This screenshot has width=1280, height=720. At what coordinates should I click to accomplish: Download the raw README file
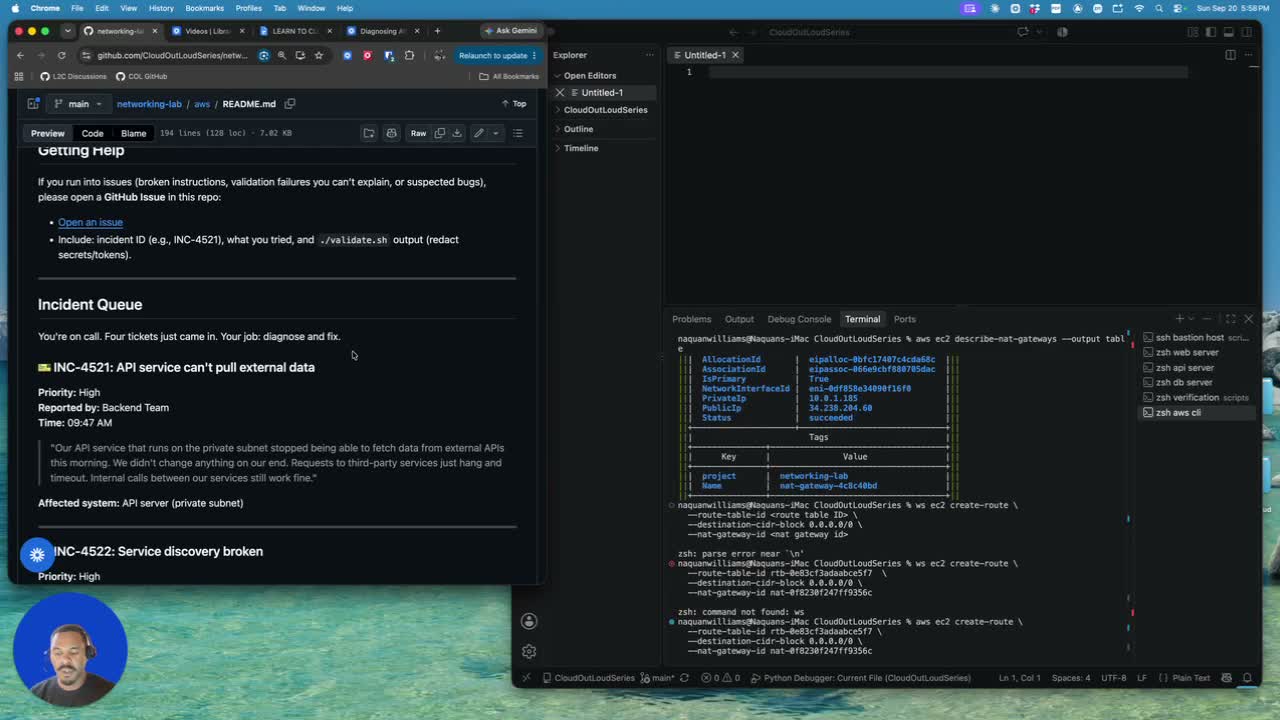tap(457, 133)
